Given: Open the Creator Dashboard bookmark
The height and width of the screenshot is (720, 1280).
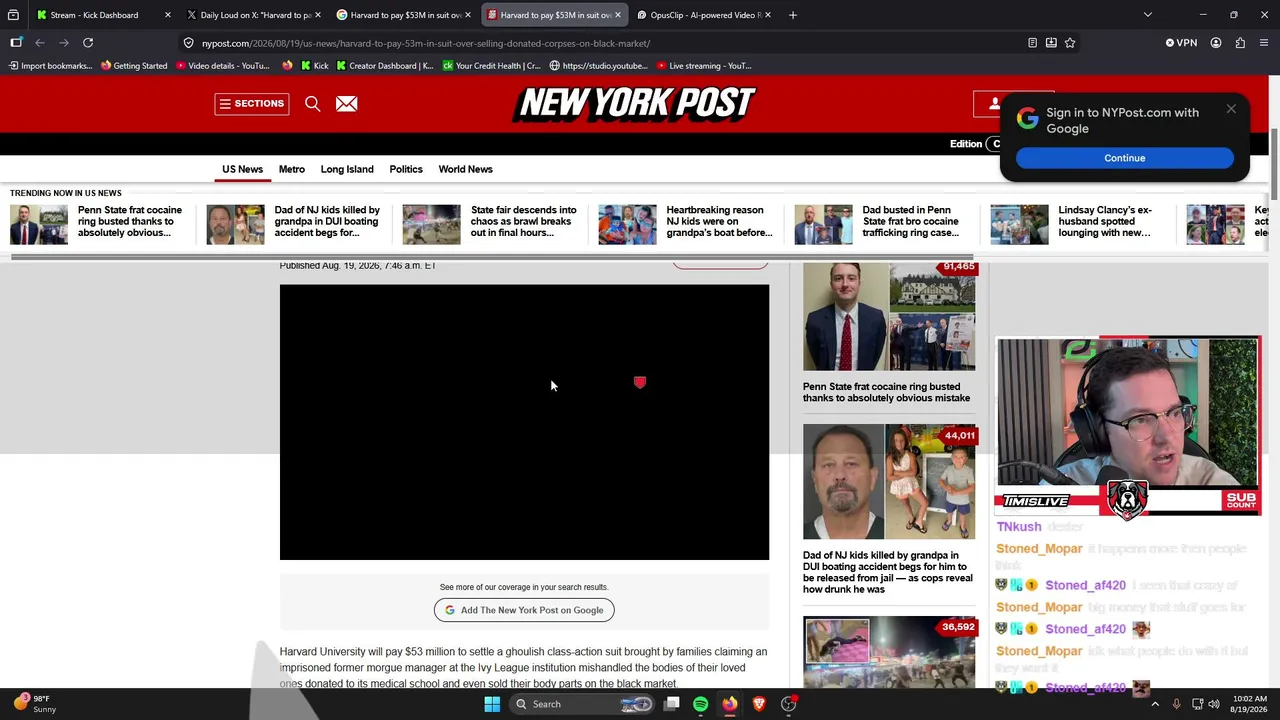Looking at the screenshot, I should pos(385,66).
